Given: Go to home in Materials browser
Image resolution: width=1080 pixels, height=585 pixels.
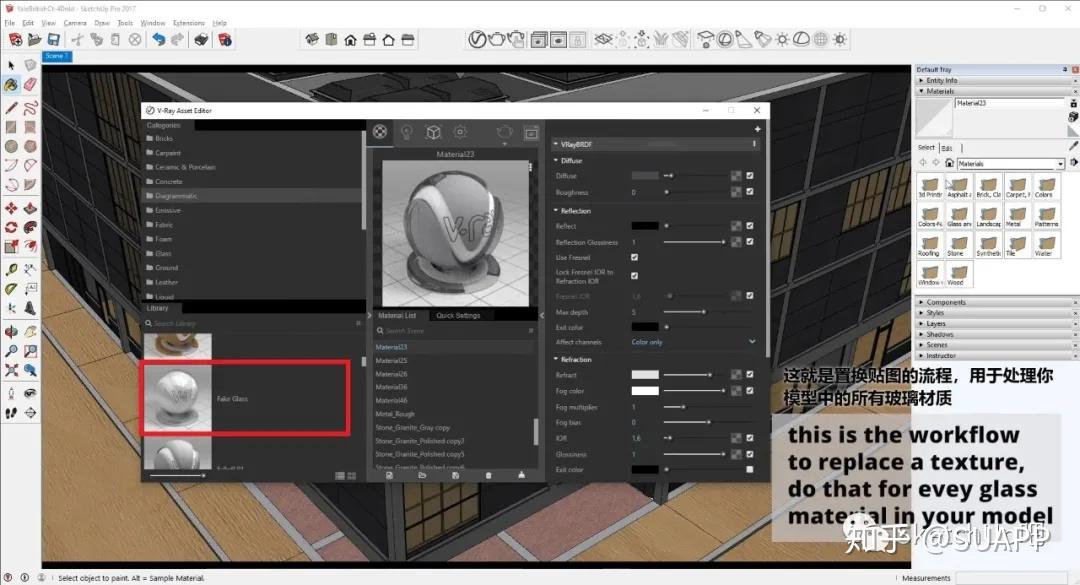Looking at the screenshot, I should [x=949, y=163].
